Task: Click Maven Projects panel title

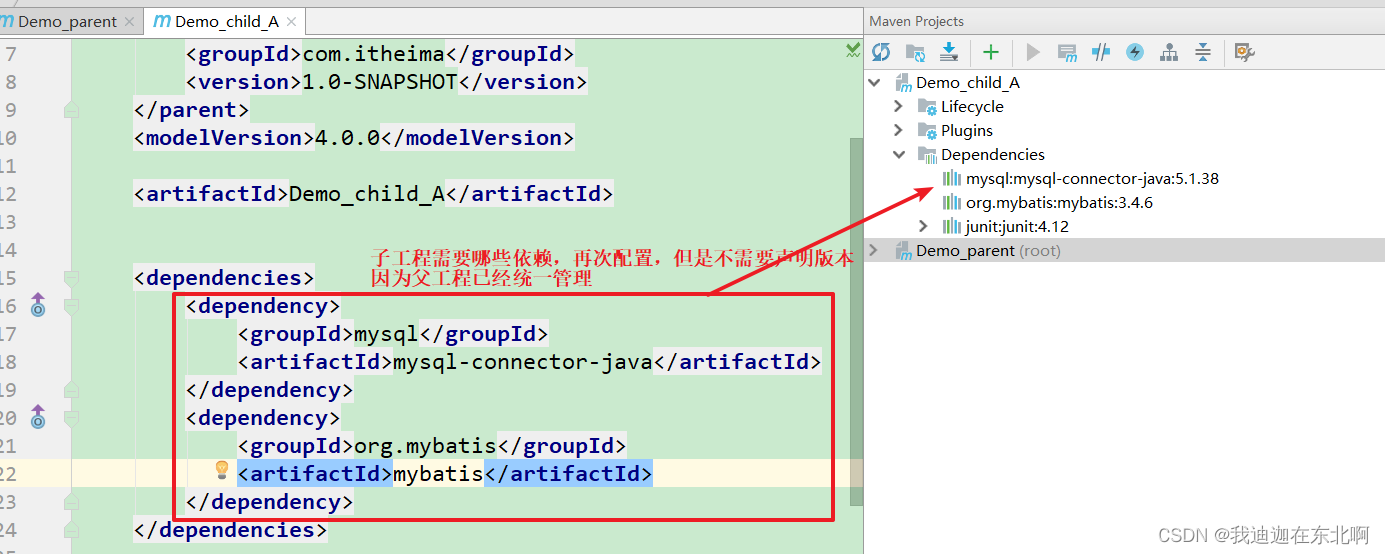Action: pyautogui.click(x=916, y=21)
